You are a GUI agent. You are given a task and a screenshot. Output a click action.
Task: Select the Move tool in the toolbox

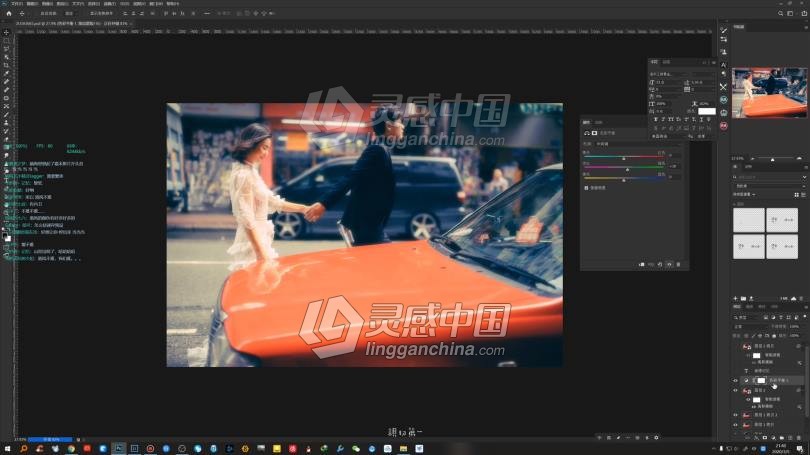pyautogui.click(x=7, y=32)
